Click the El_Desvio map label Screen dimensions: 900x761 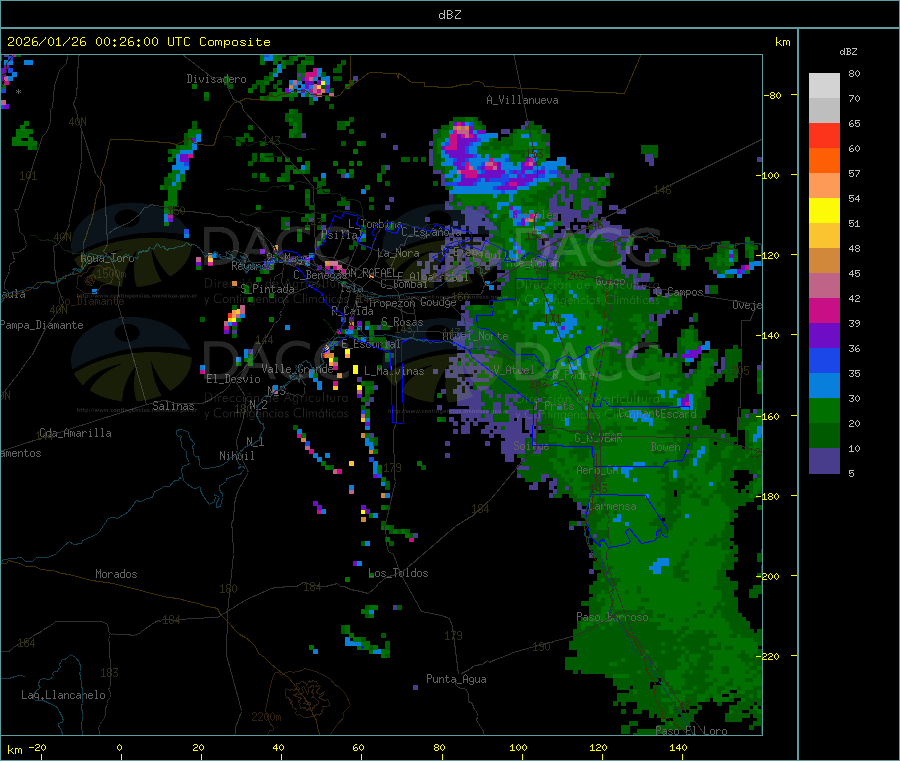(234, 379)
